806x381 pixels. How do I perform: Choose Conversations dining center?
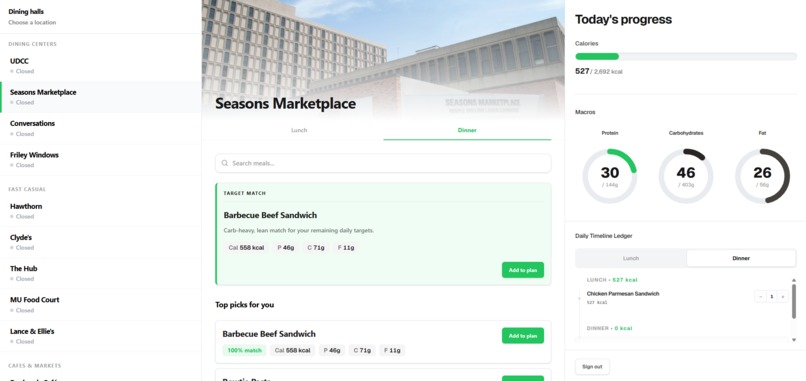(x=101, y=128)
